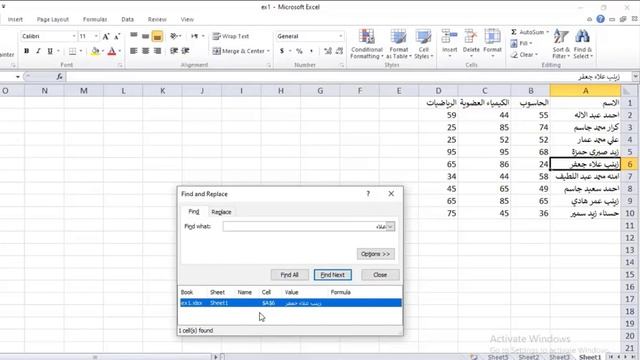640x360 pixels.
Task: Click the Borders icon
Action: 72,51
